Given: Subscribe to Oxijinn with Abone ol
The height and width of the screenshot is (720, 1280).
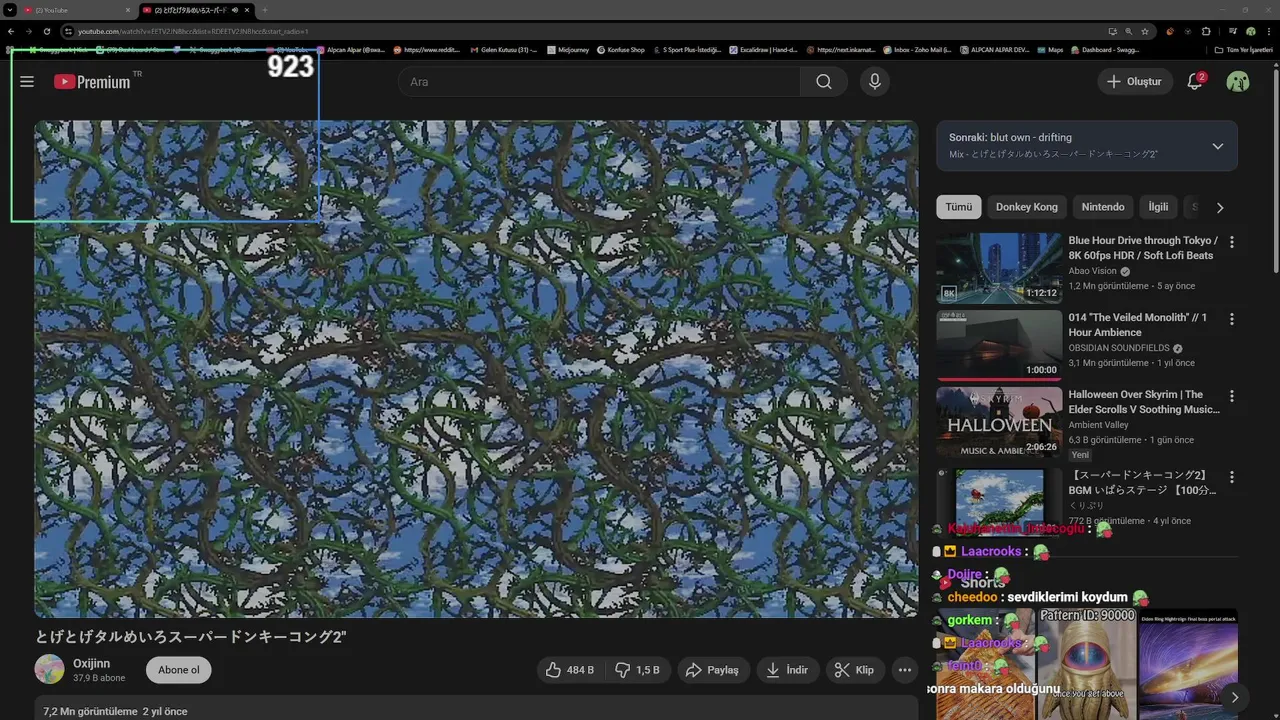Looking at the screenshot, I should (179, 670).
